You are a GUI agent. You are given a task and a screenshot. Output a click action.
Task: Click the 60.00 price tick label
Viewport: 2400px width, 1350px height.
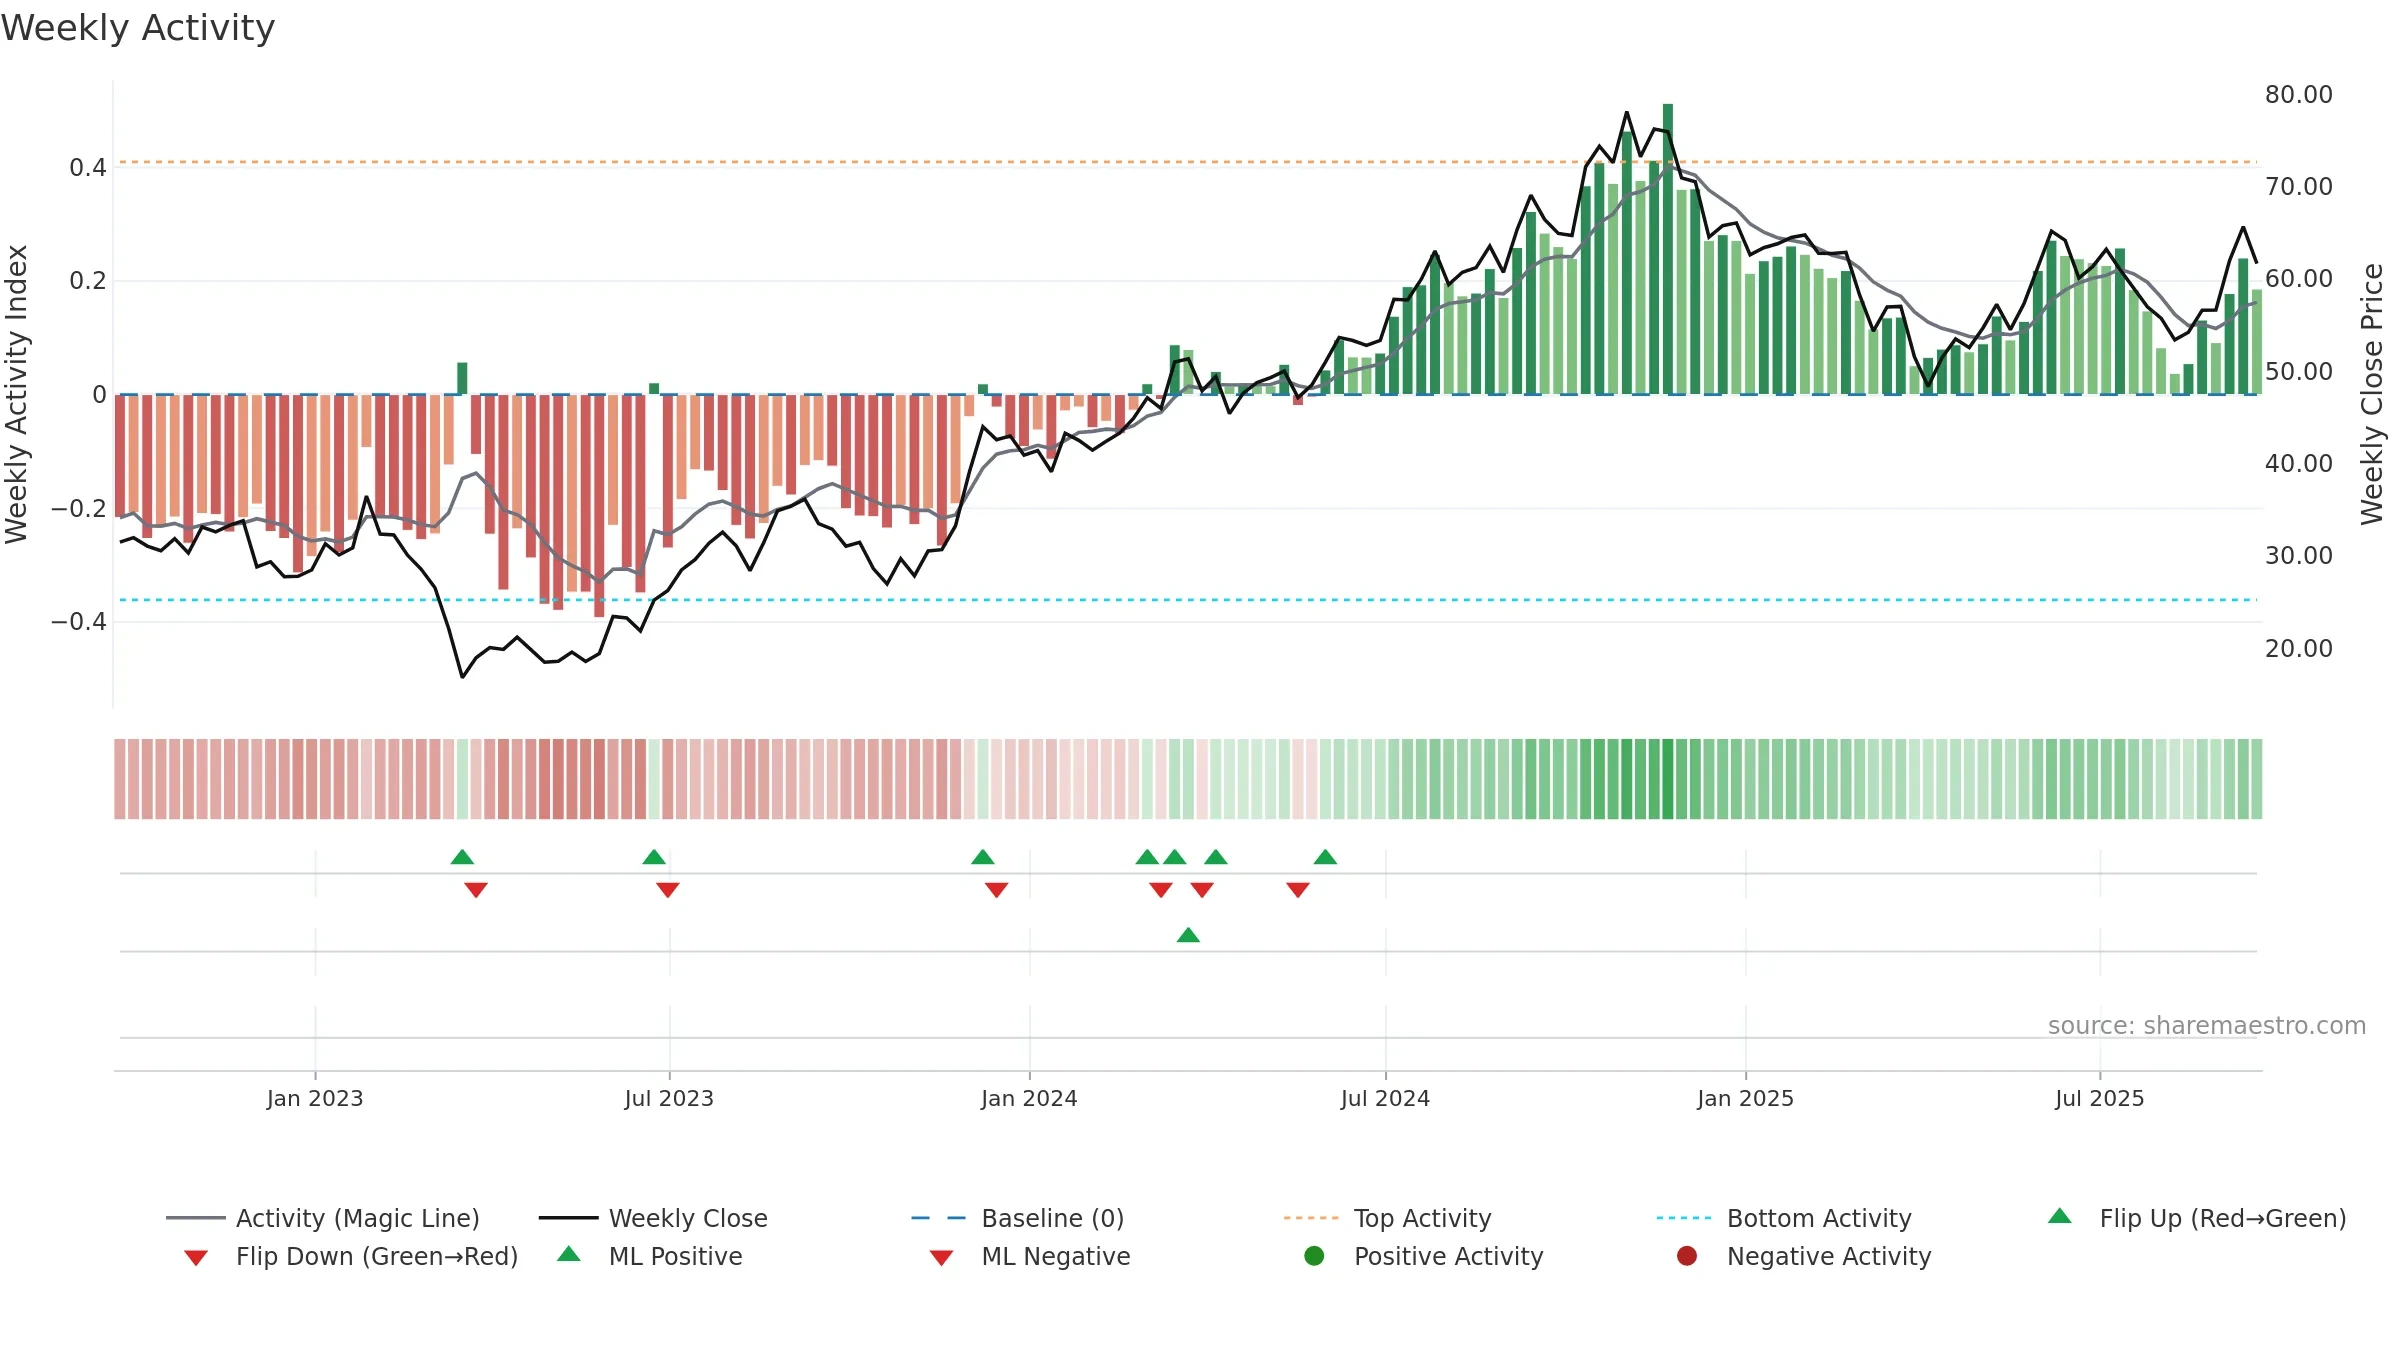click(x=2299, y=279)
